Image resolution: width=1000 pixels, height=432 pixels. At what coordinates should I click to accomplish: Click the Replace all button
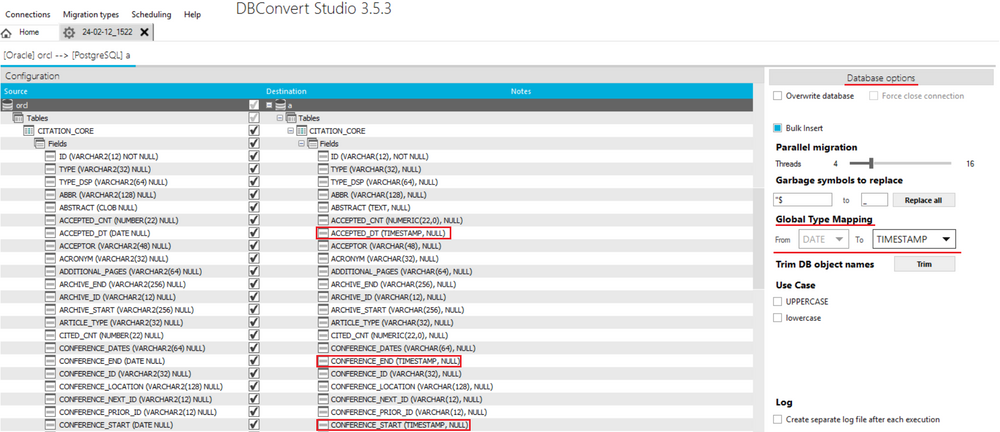pos(923,200)
